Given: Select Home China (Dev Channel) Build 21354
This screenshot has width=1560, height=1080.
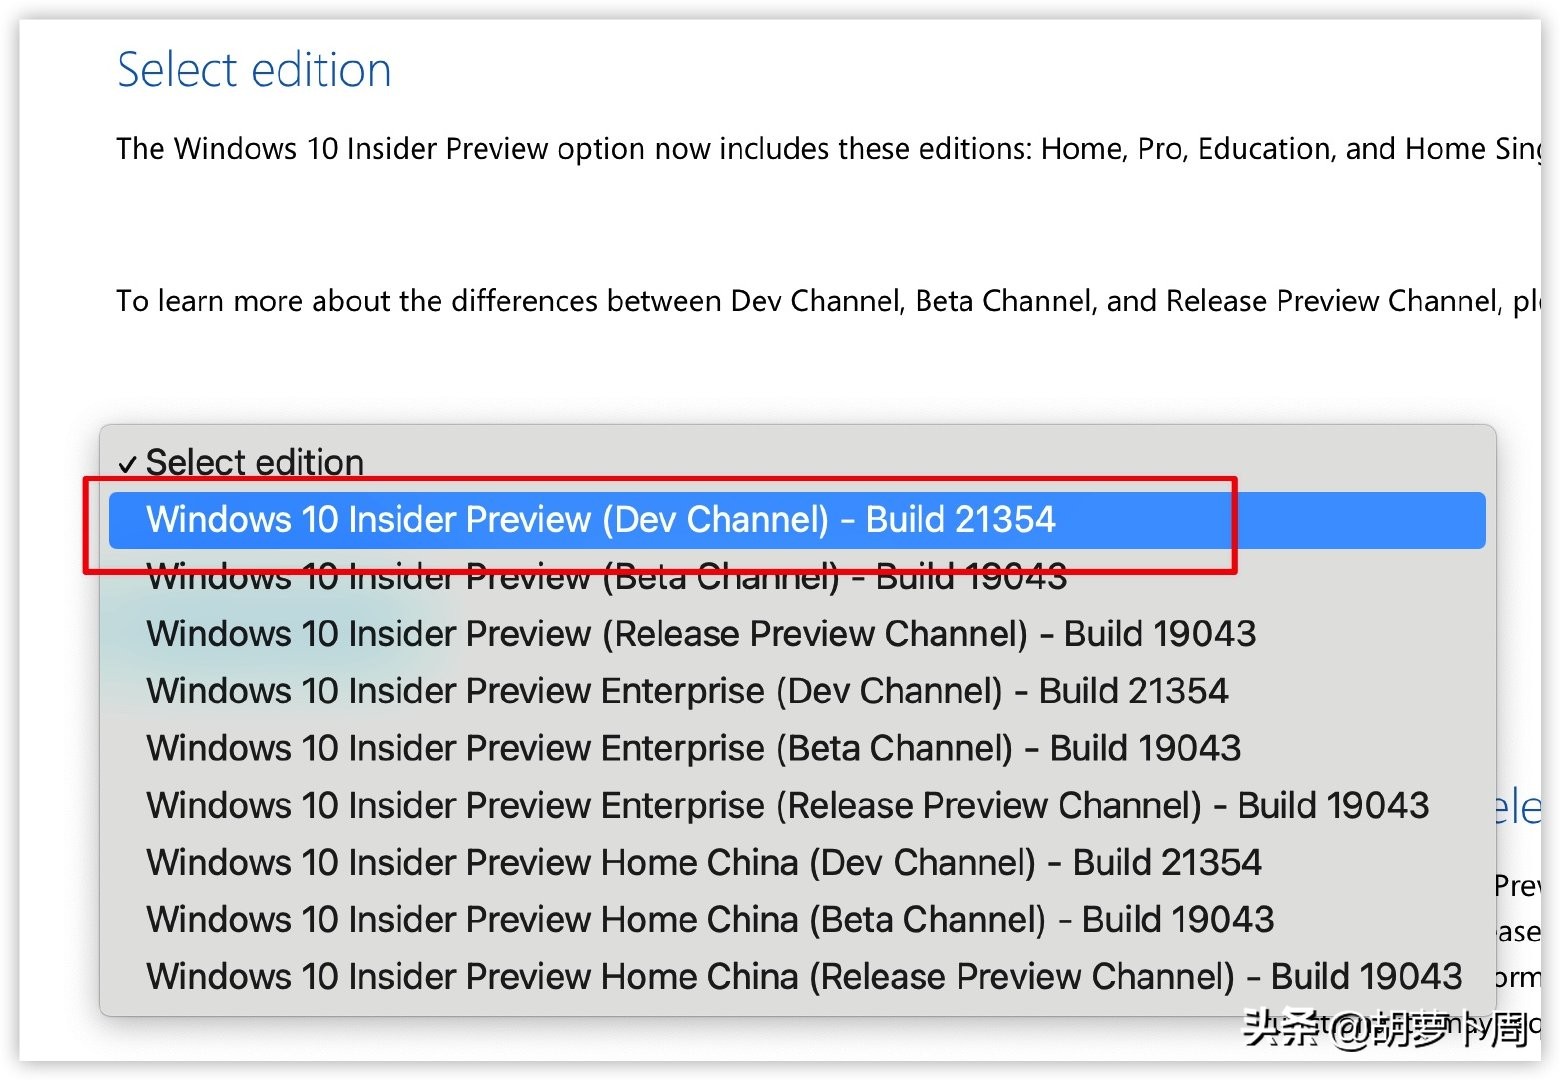Looking at the screenshot, I should pos(703,862).
